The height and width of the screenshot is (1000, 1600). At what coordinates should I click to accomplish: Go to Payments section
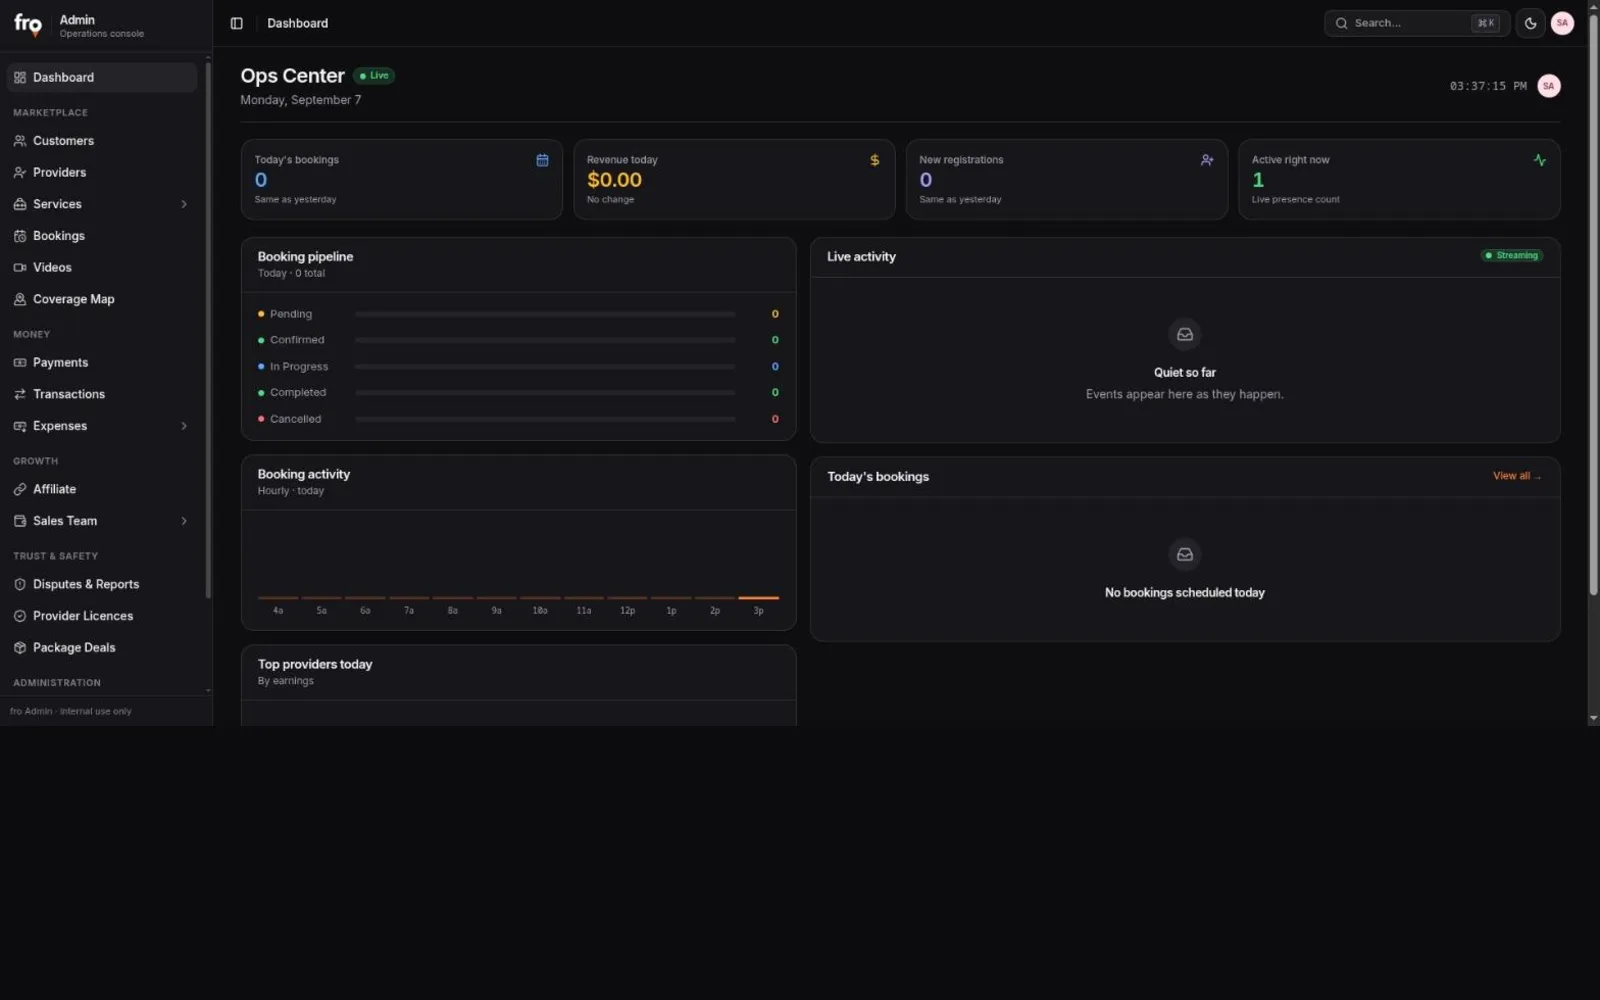pos(102,362)
